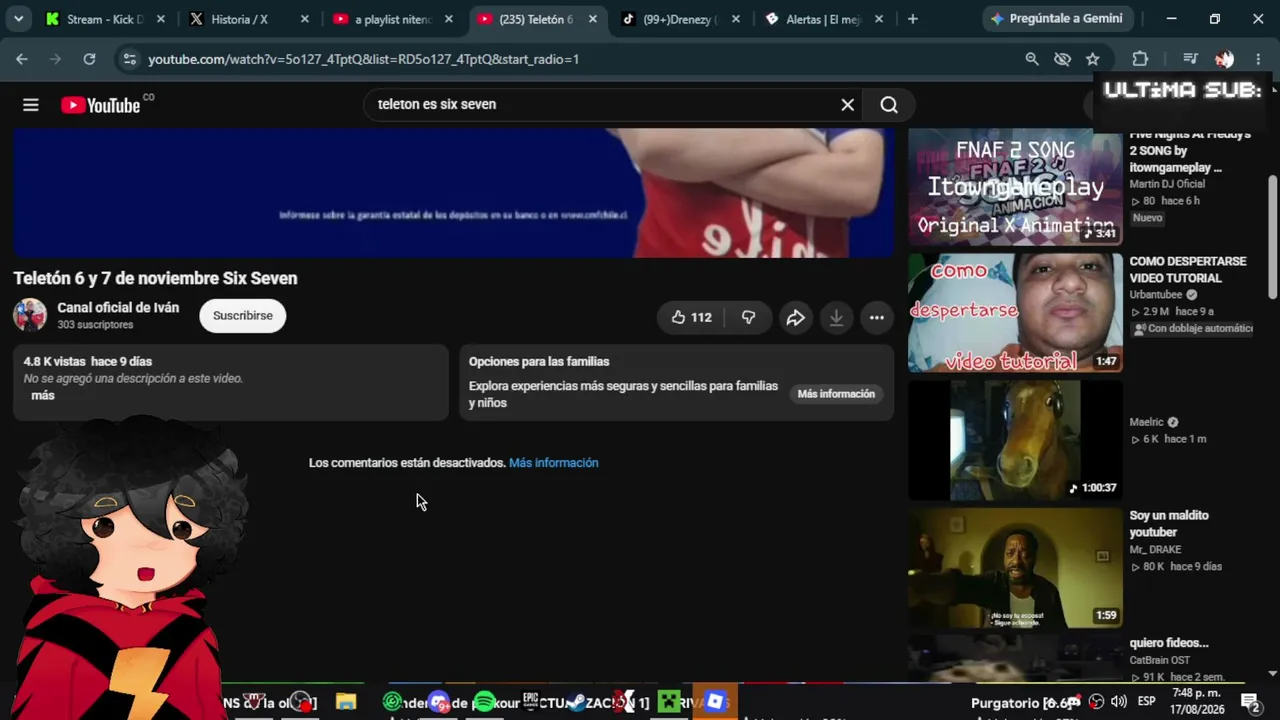
Task: Open Minecraft from the taskbar
Action: (x=669, y=702)
